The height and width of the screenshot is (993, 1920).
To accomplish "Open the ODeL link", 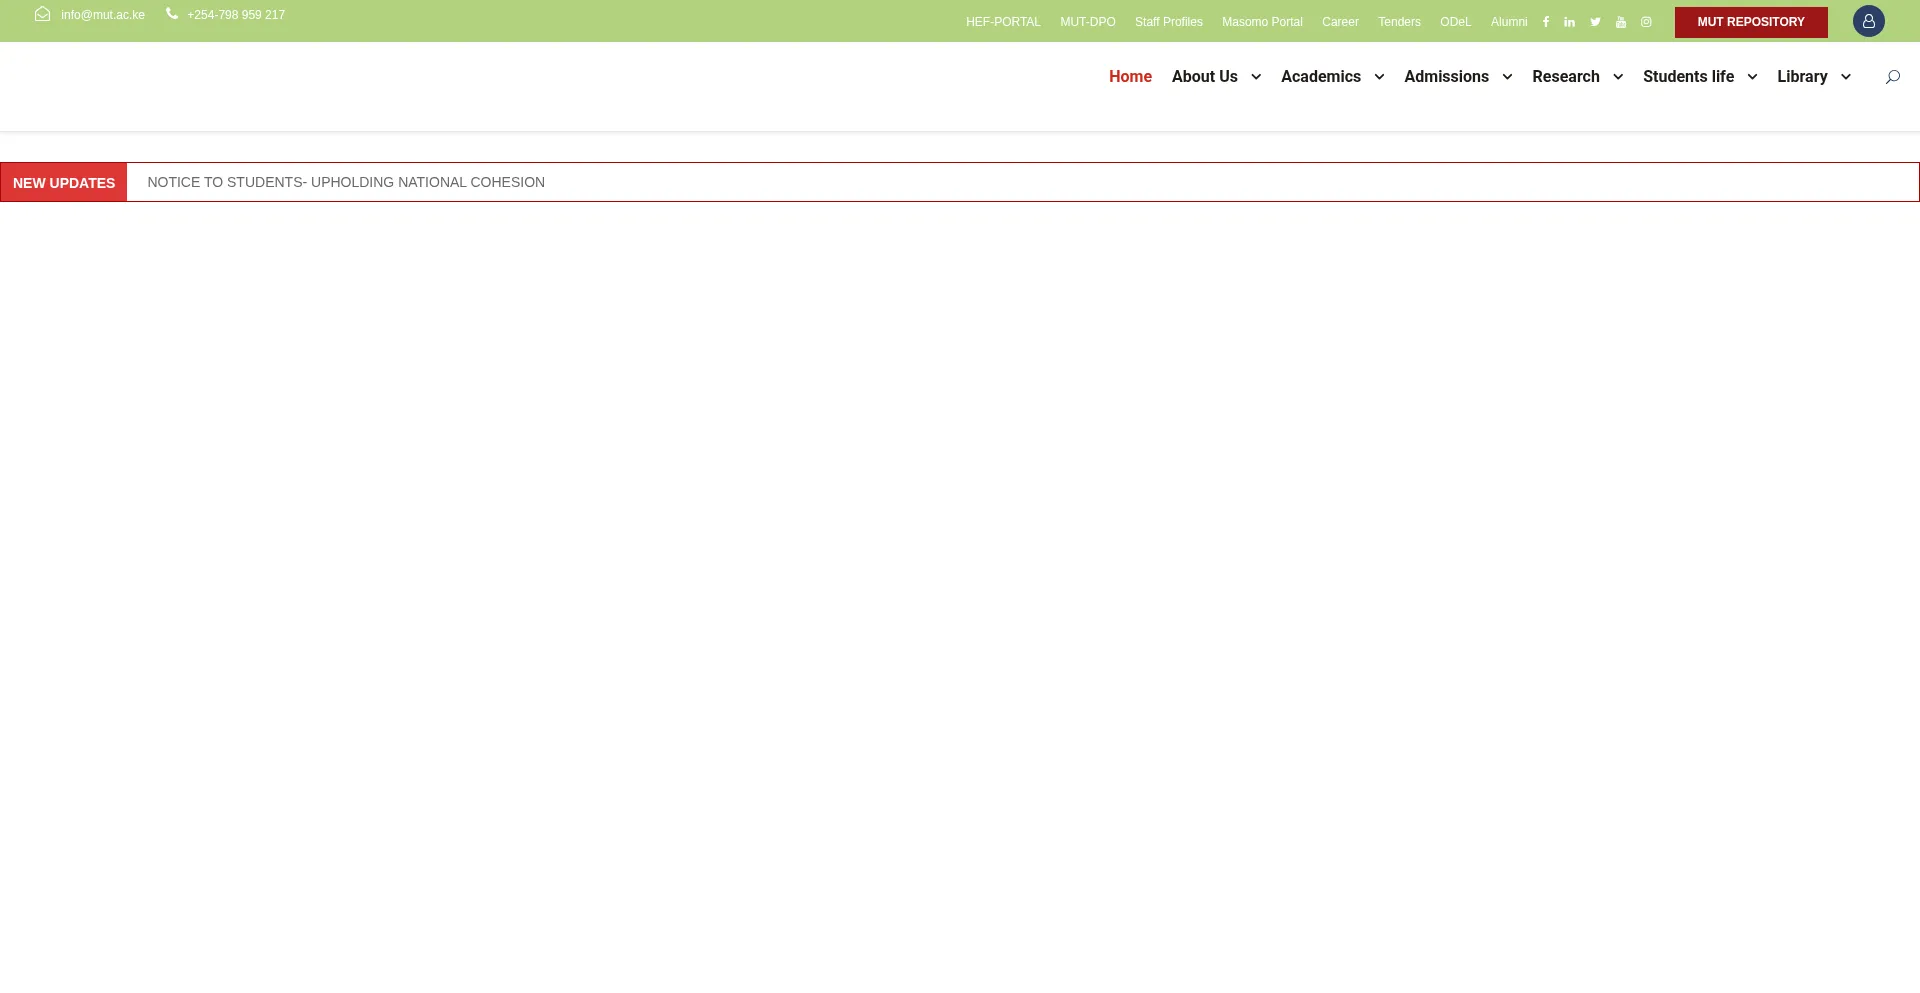I will tap(1455, 22).
